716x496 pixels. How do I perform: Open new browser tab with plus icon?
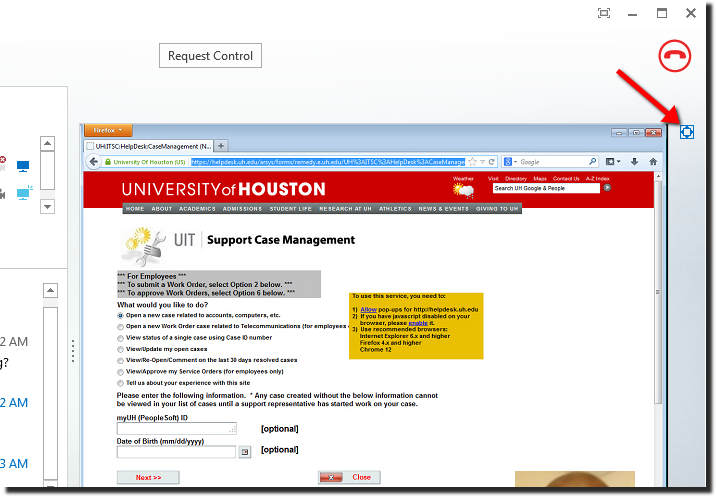[221, 146]
